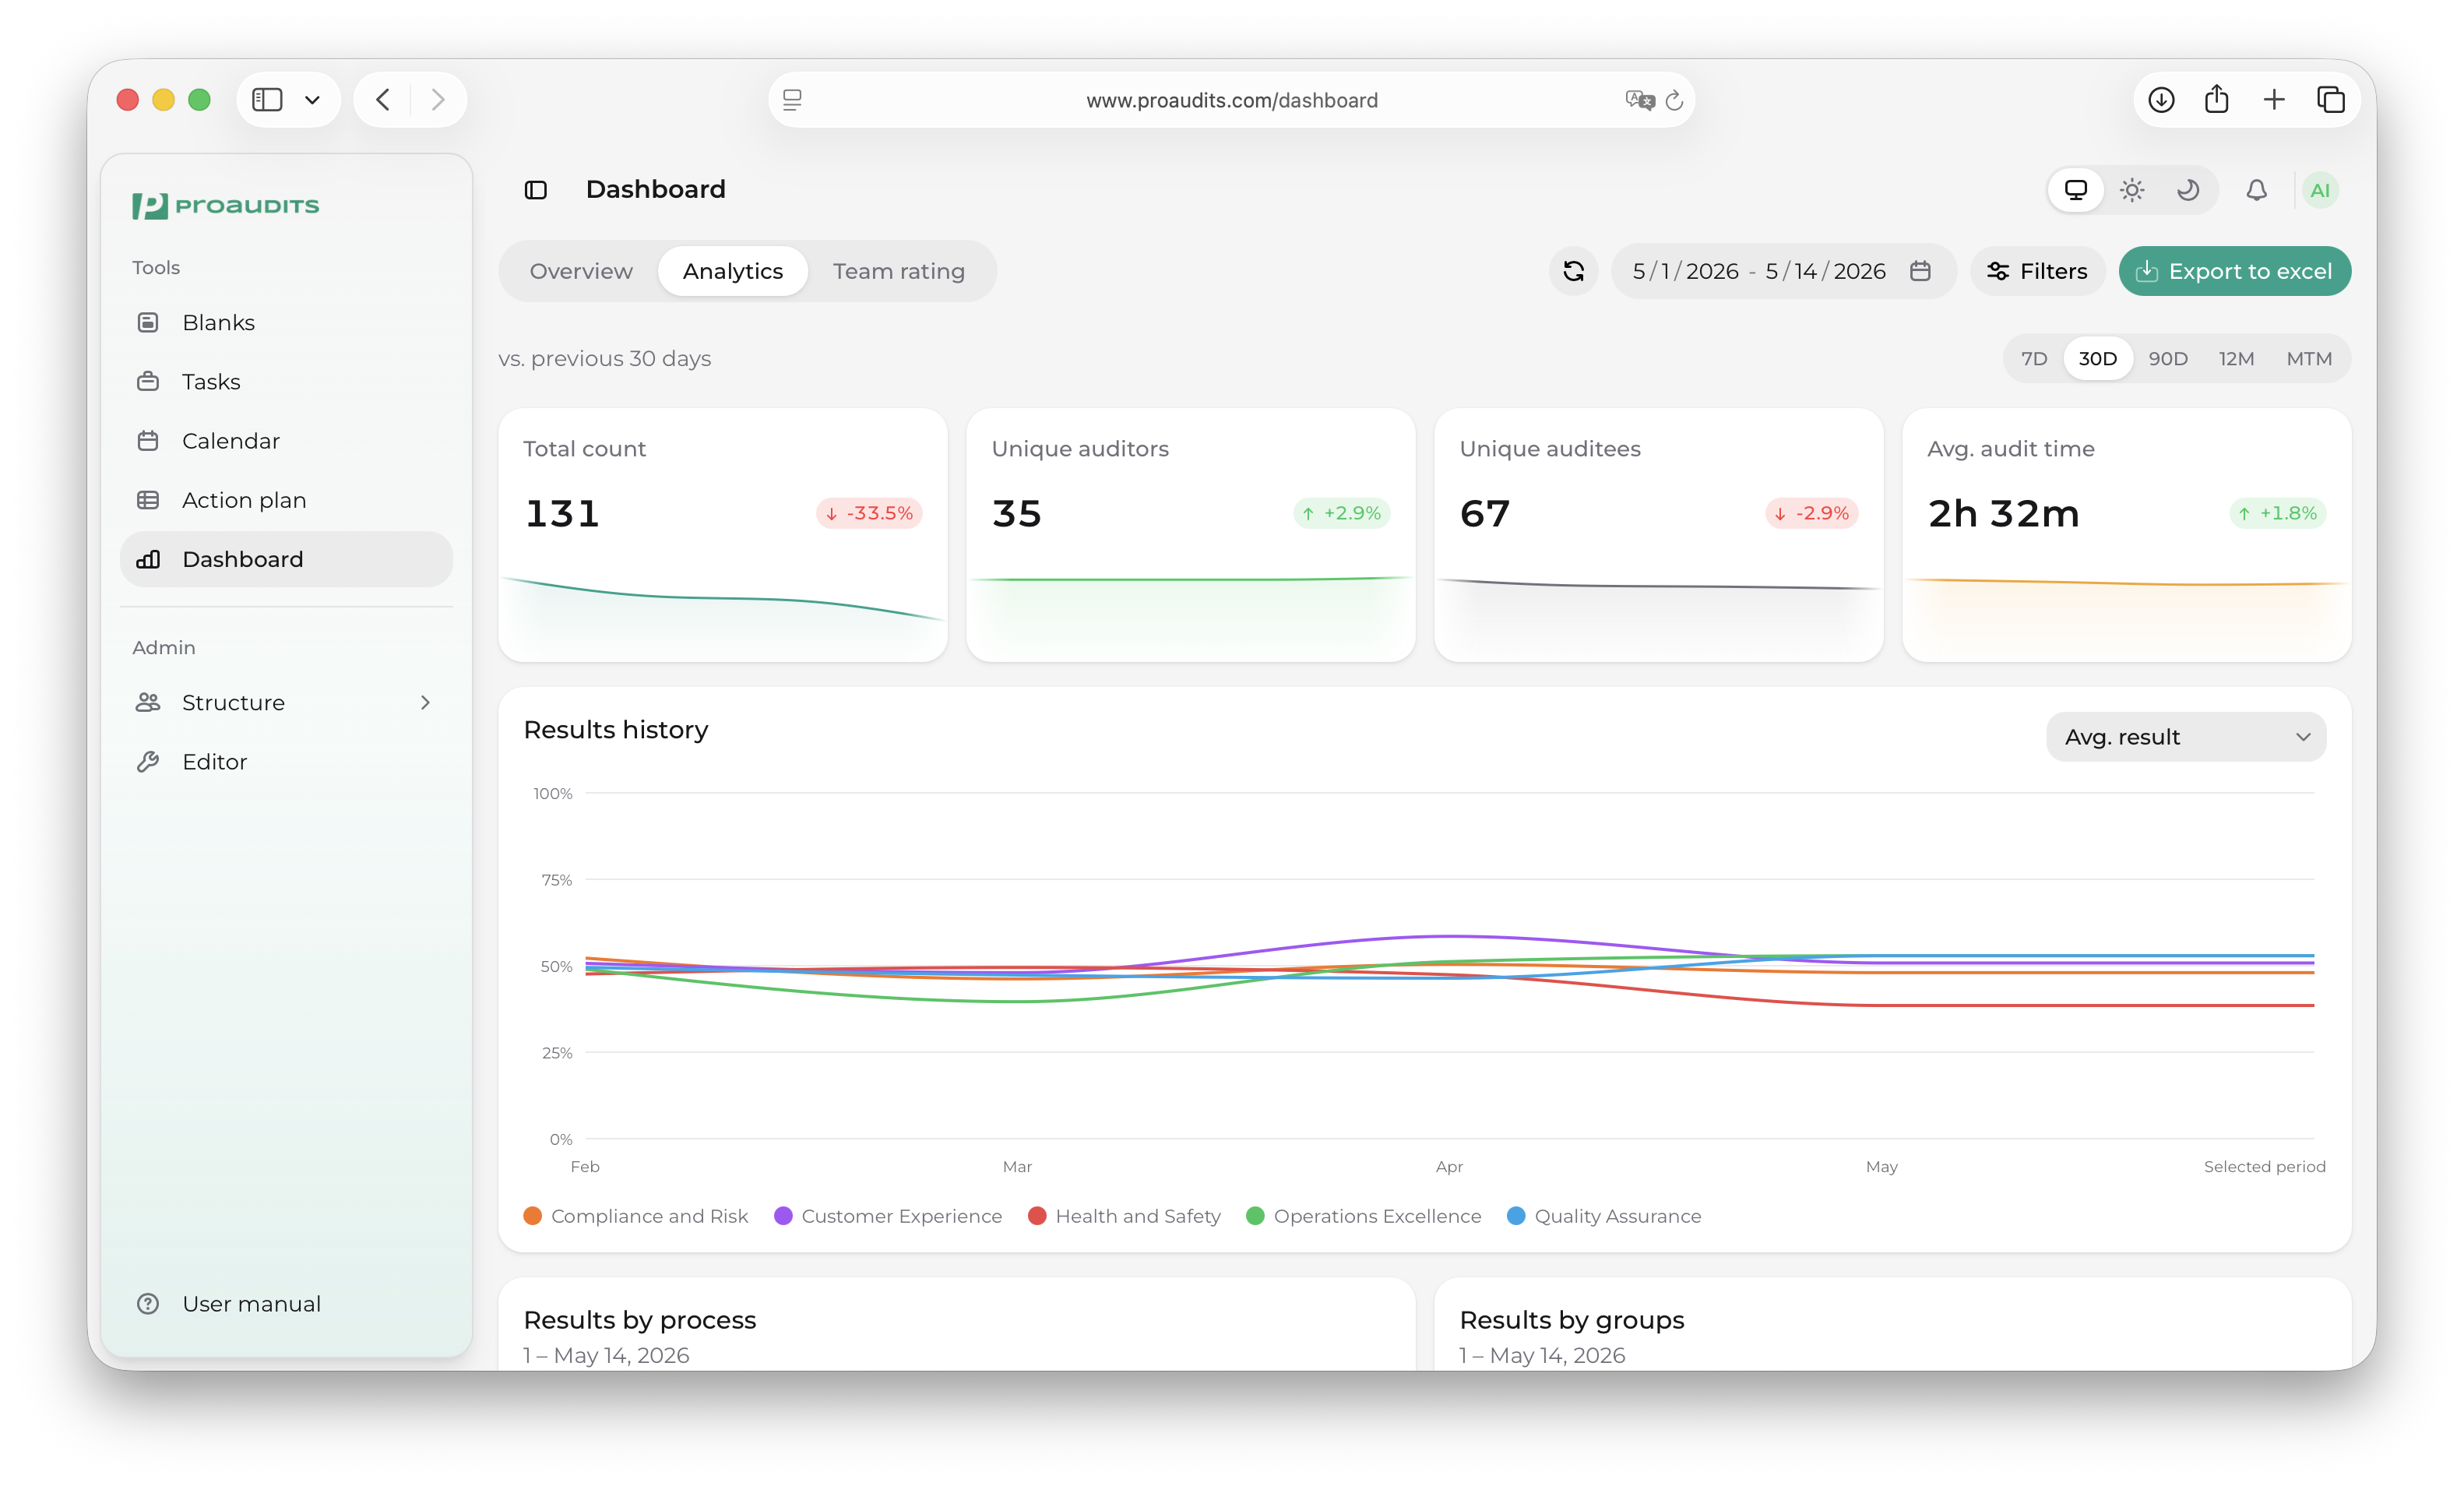This screenshot has height=1486, width=2464.
Task: Select the 7D period
Action: coord(2034,358)
